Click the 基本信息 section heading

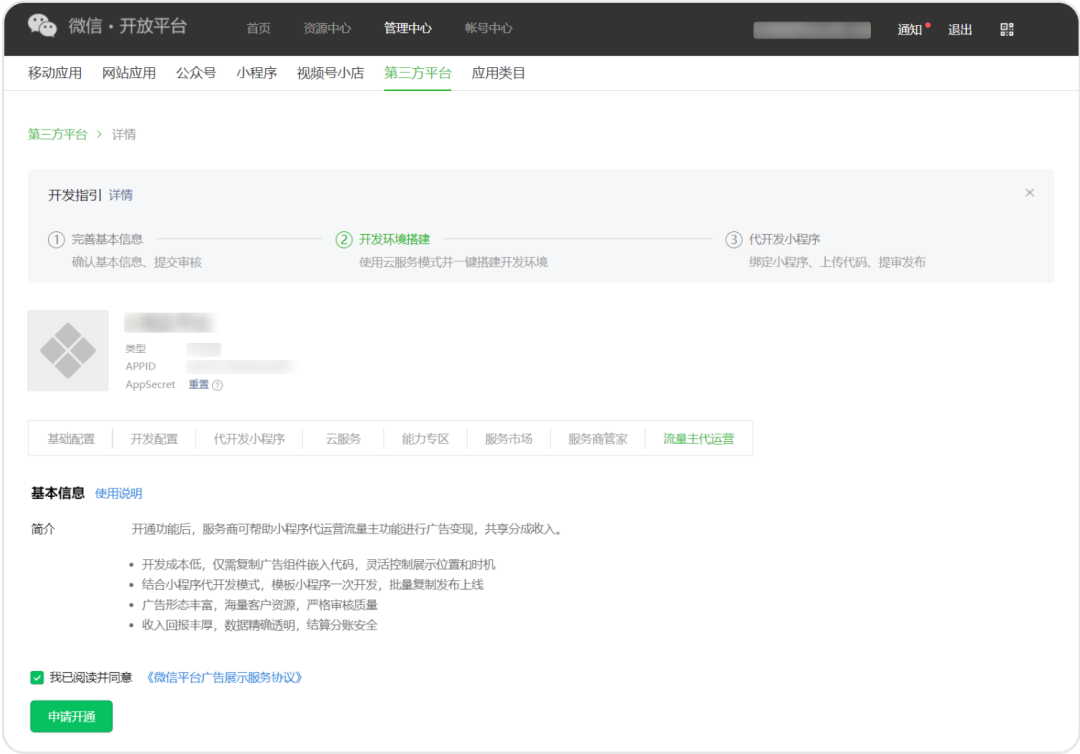coord(58,493)
